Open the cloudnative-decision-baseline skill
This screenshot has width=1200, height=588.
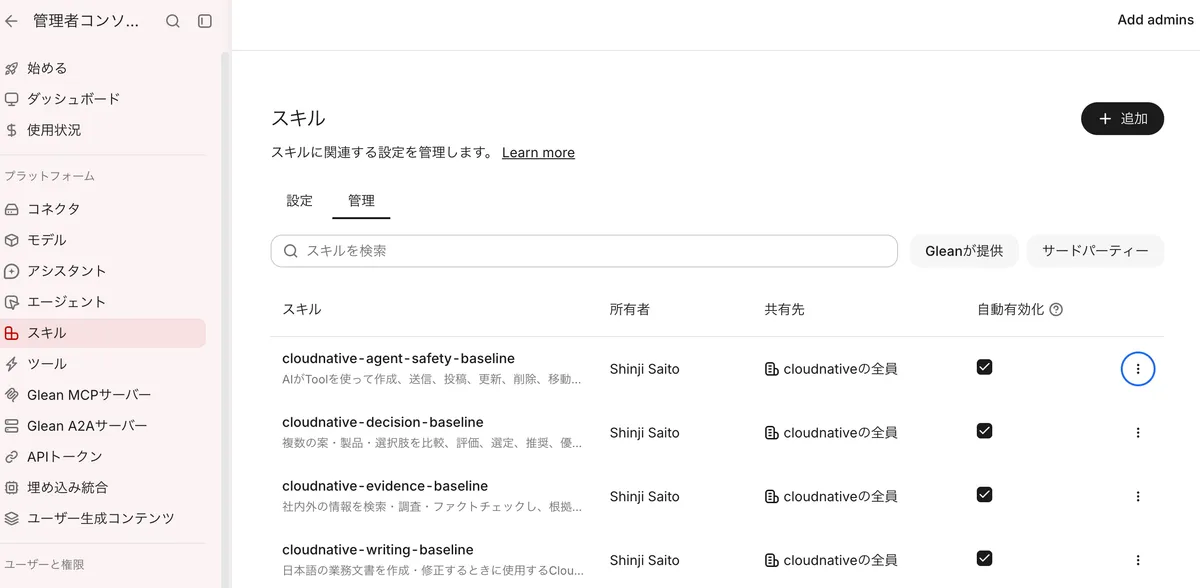(x=383, y=422)
